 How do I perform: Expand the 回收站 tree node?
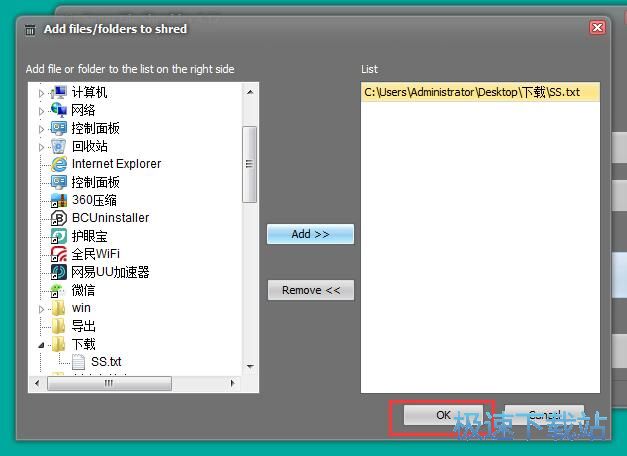coord(41,147)
